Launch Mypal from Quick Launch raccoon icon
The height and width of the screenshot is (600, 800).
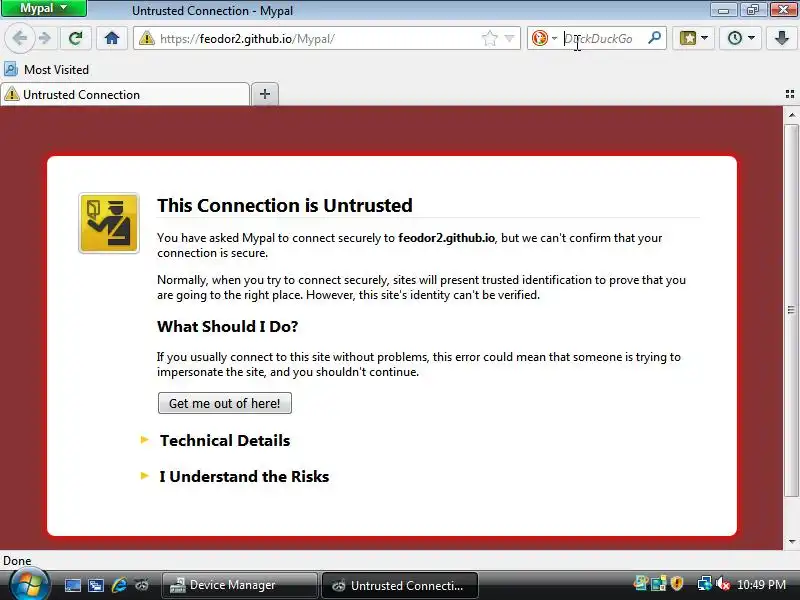click(141, 585)
